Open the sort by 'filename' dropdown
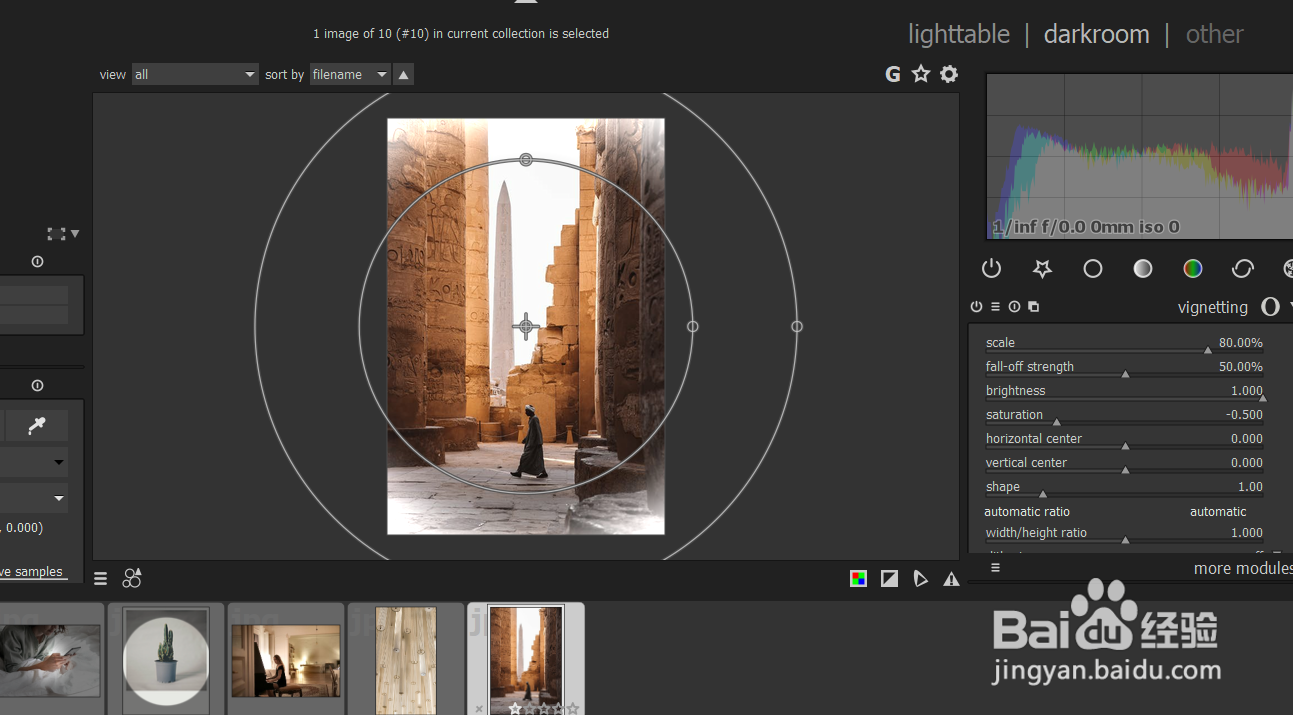This screenshot has height=715, width=1293. [350, 74]
